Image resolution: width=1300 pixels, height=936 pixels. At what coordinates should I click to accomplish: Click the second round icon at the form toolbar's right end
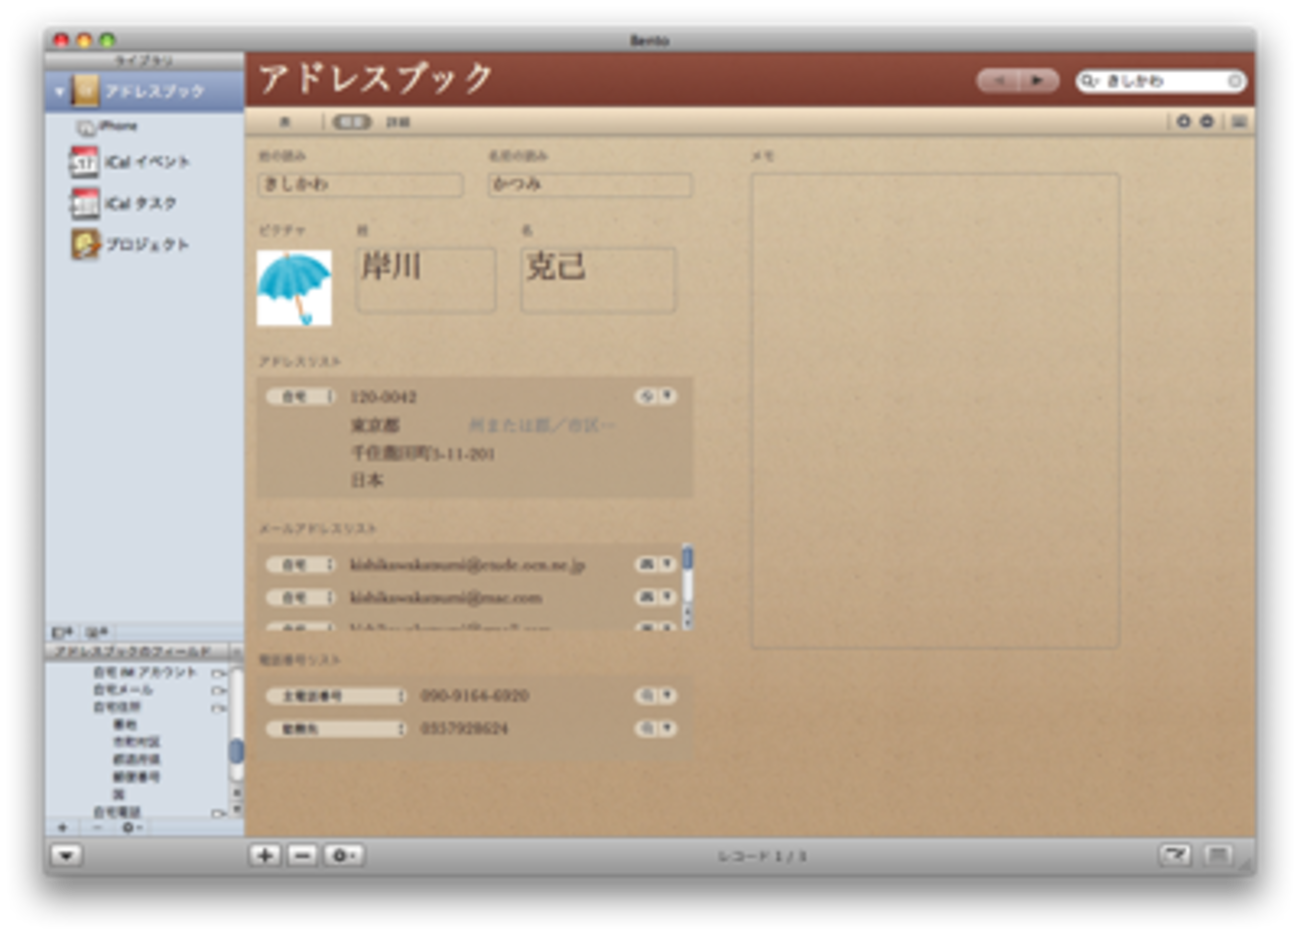coord(1207,121)
